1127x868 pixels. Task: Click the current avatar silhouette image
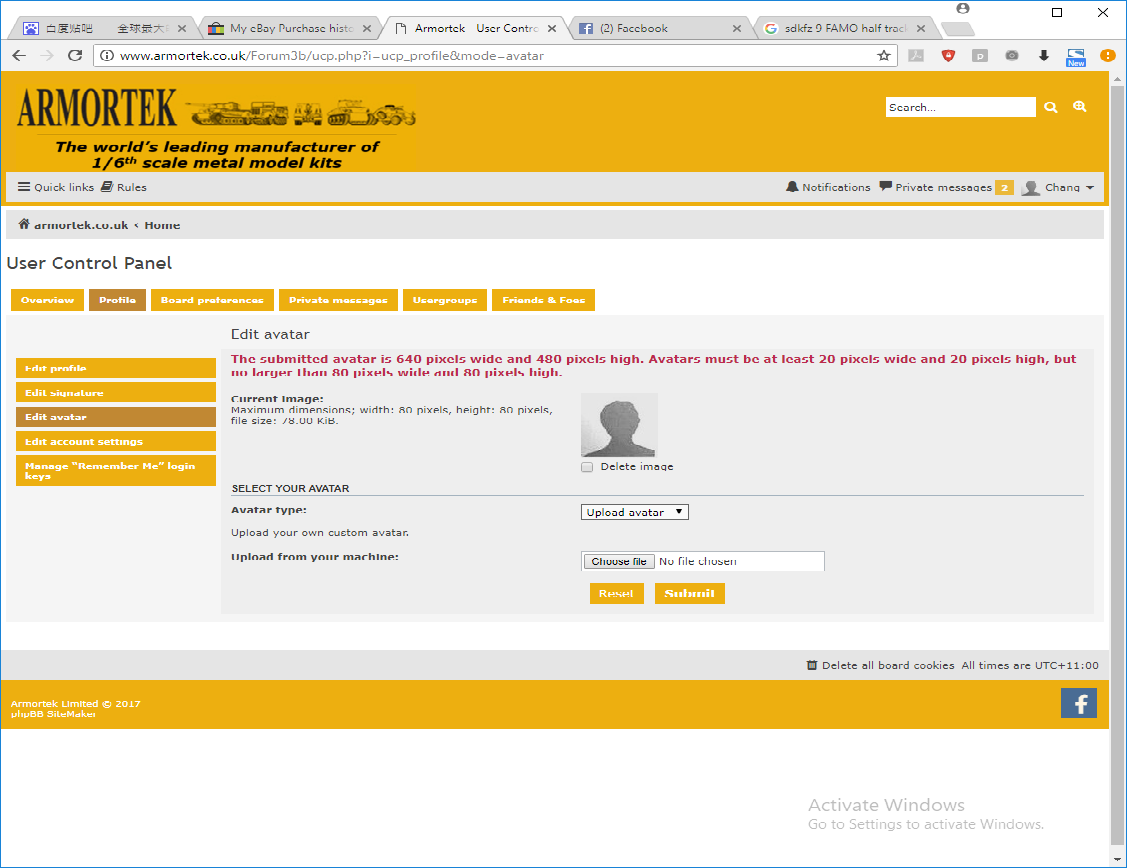[619, 425]
